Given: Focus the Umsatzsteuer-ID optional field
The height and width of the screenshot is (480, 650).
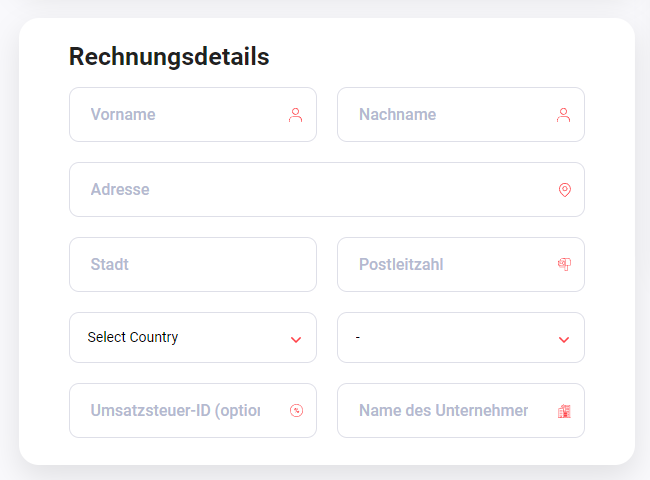Looking at the screenshot, I should tap(193, 410).
